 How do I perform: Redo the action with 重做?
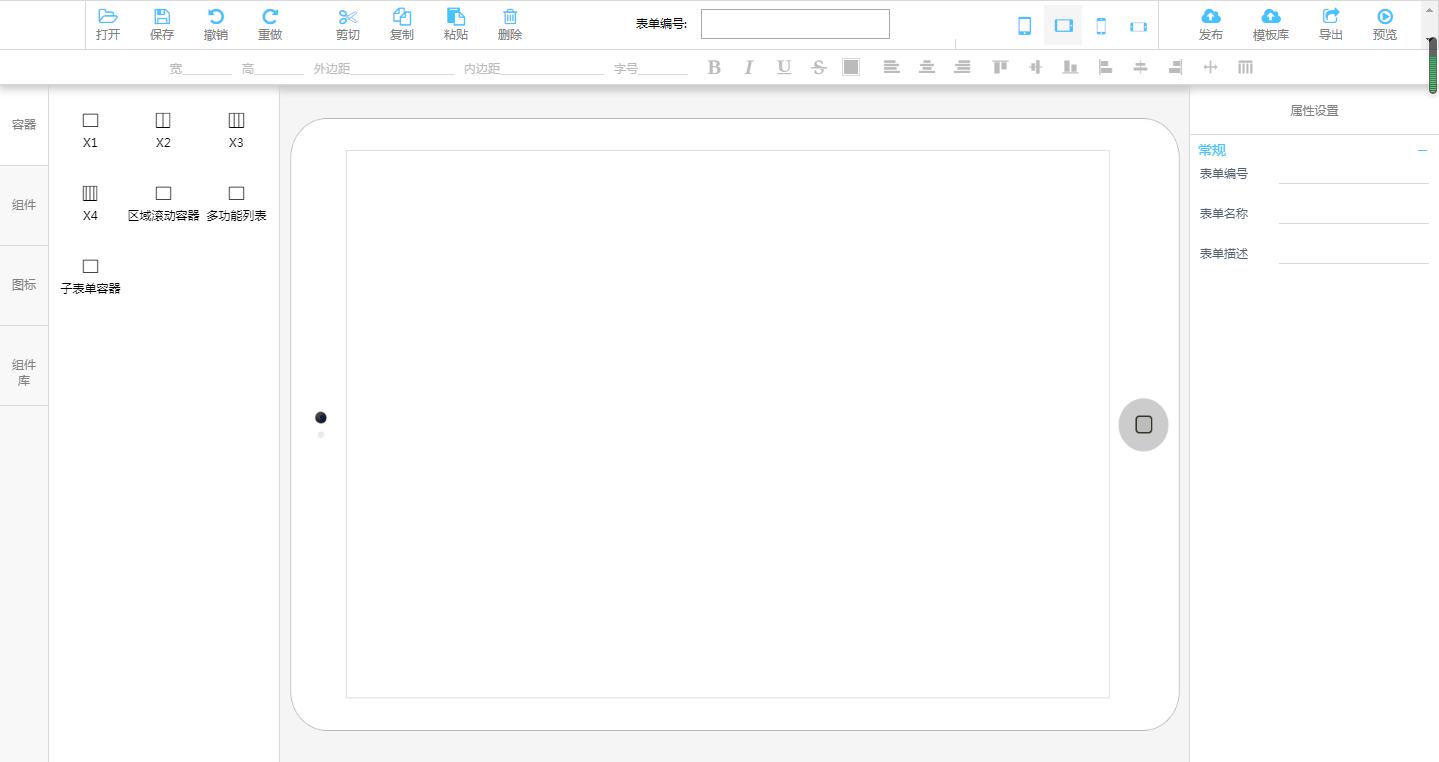(270, 25)
